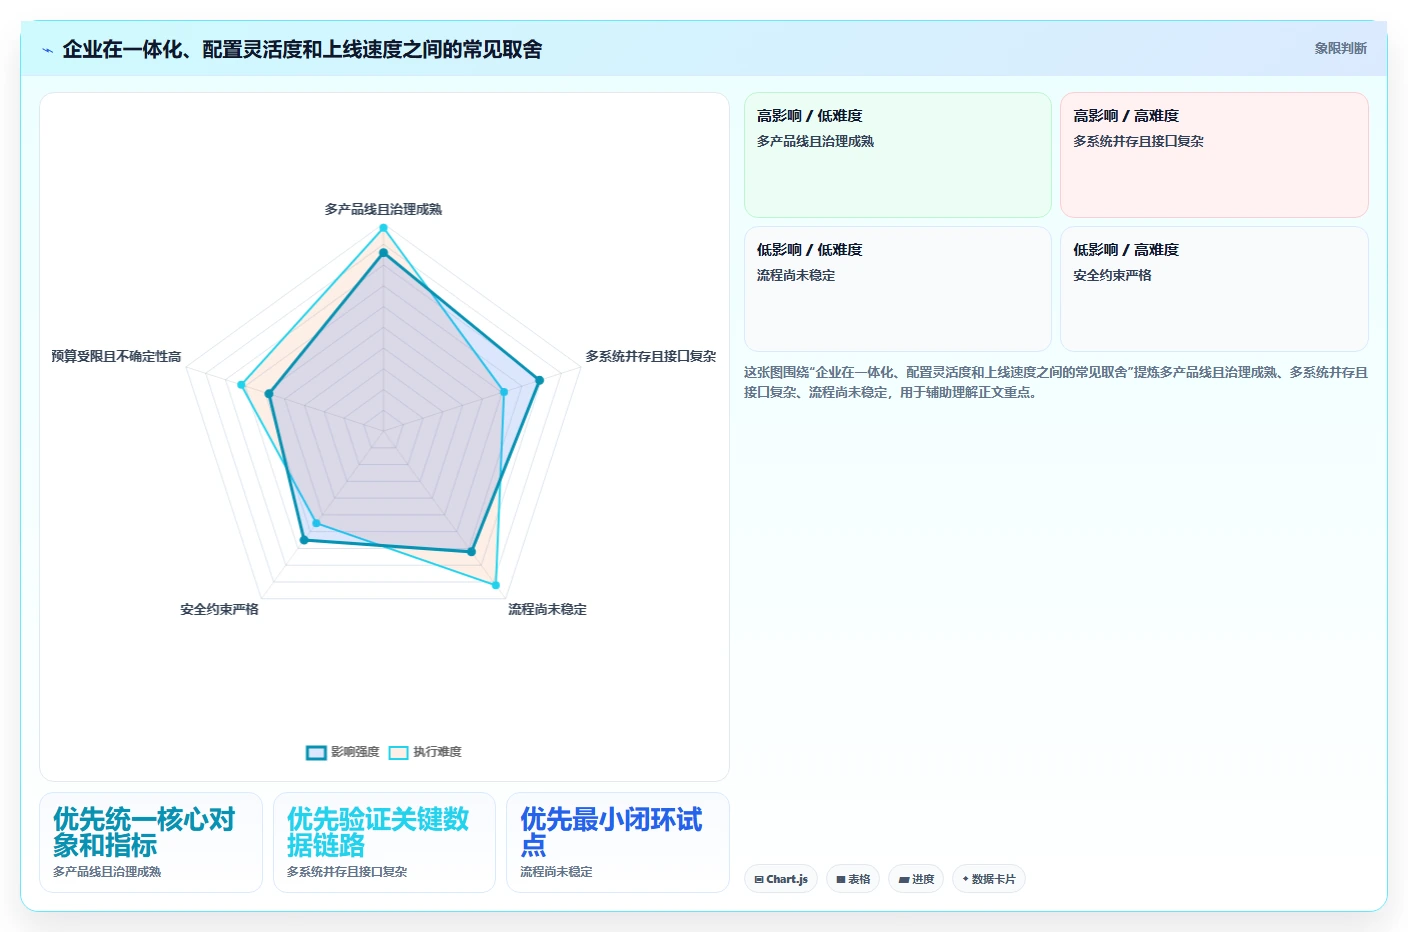
Task: Click radar axis label 安全约束严格
Action: [219, 609]
